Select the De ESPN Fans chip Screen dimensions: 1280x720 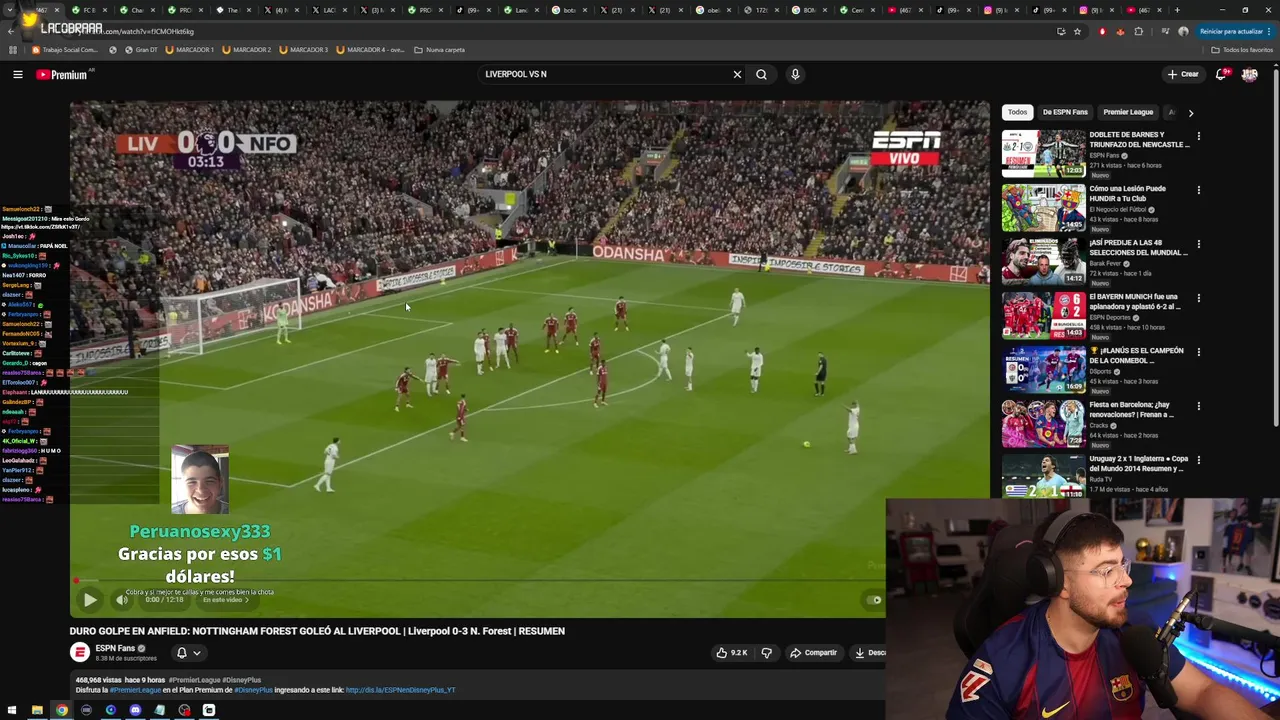pos(1065,112)
